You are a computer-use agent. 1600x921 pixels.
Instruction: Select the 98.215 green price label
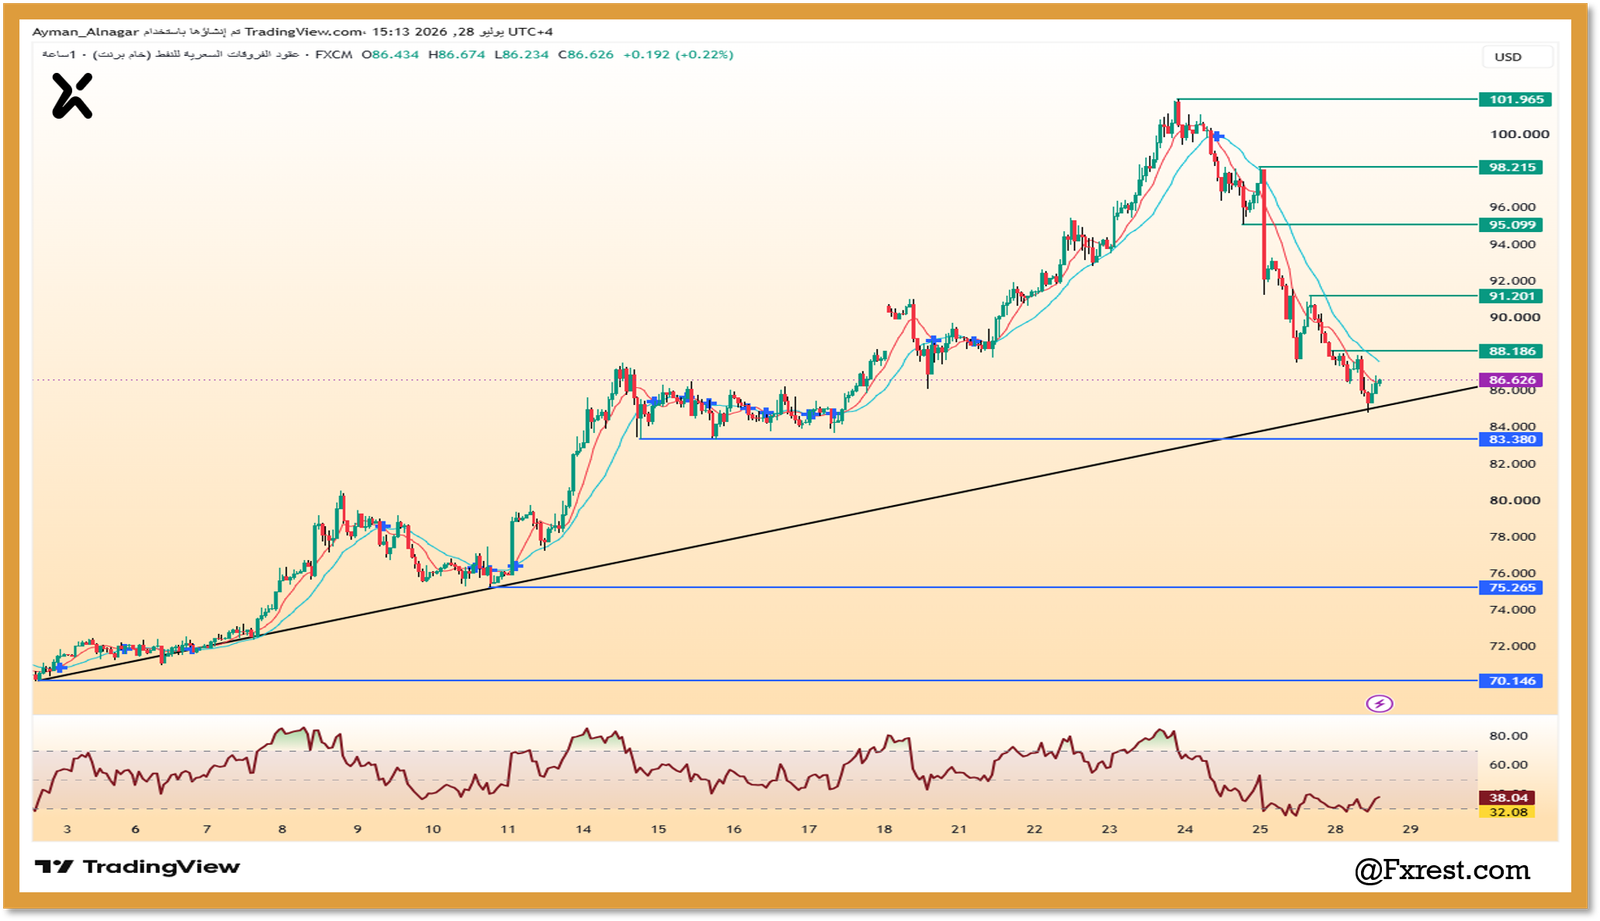[x=1511, y=167]
